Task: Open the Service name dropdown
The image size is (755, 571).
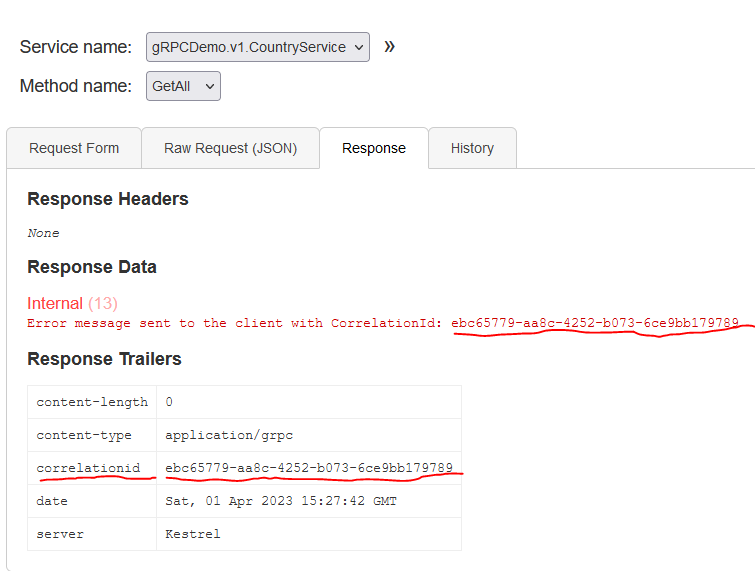Action: [x=258, y=47]
